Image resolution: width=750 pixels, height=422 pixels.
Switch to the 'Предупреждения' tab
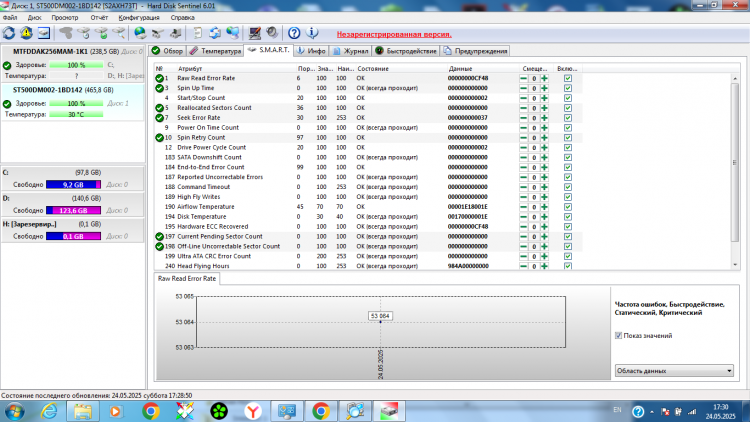point(475,51)
